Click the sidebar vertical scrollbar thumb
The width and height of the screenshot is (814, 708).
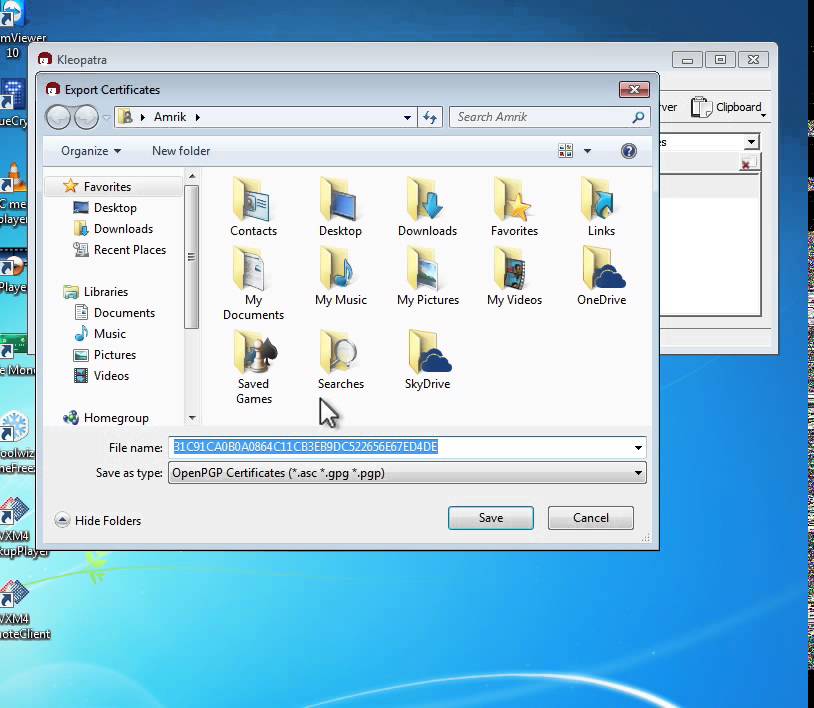point(192,257)
